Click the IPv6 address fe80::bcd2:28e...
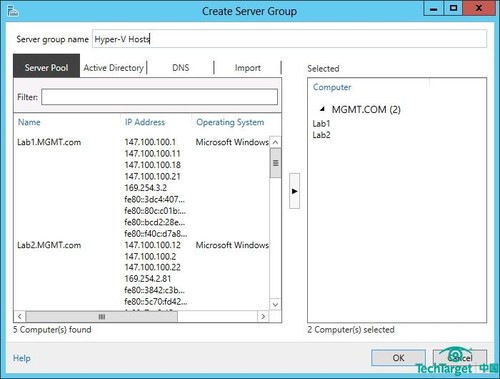The width and height of the screenshot is (500, 379). pyautogui.click(x=154, y=222)
